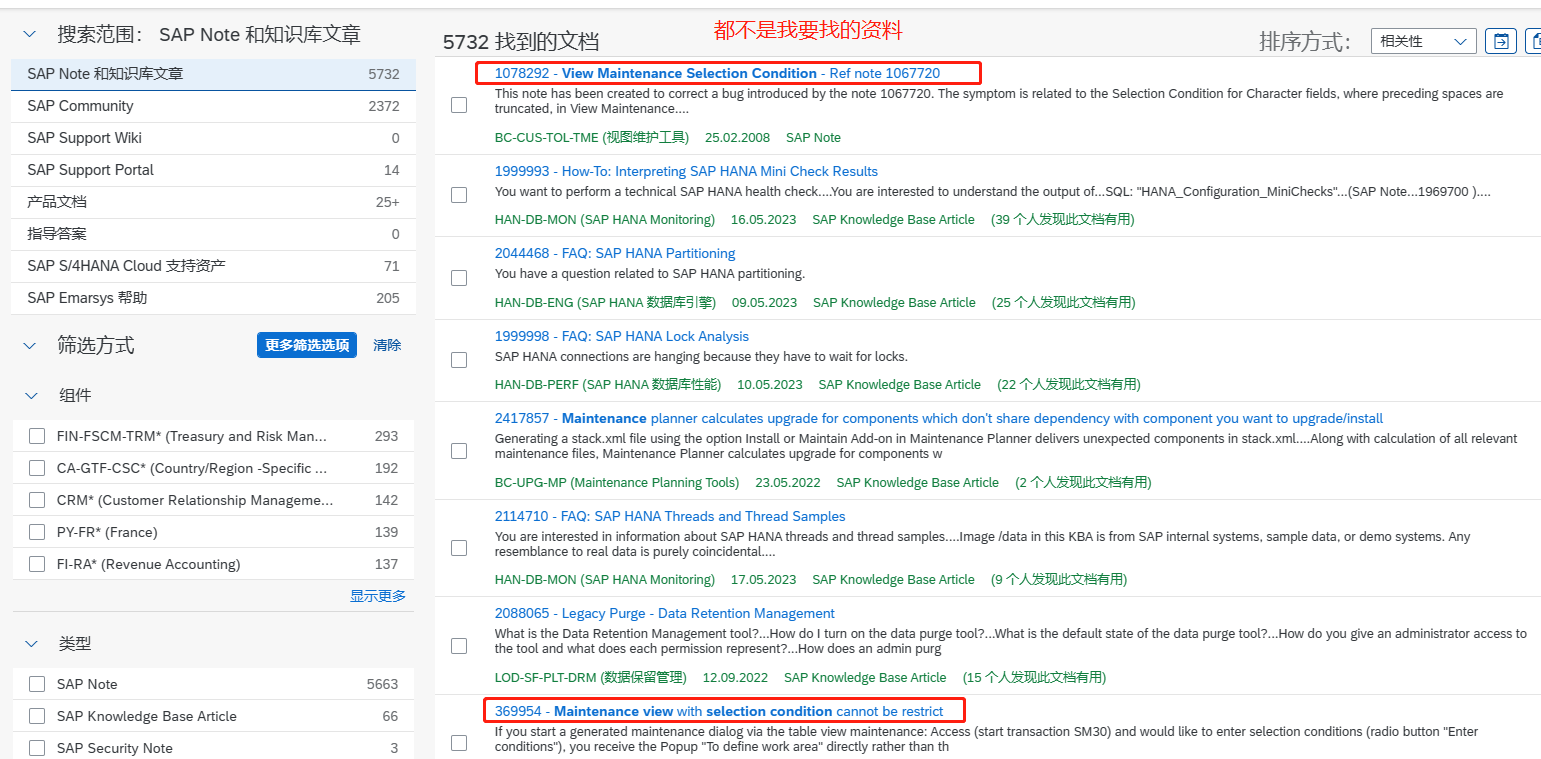Collapse the 搜索范围 section
Image resolution: width=1541 pixels, height=759 pixels.
(x=29, y=33)
